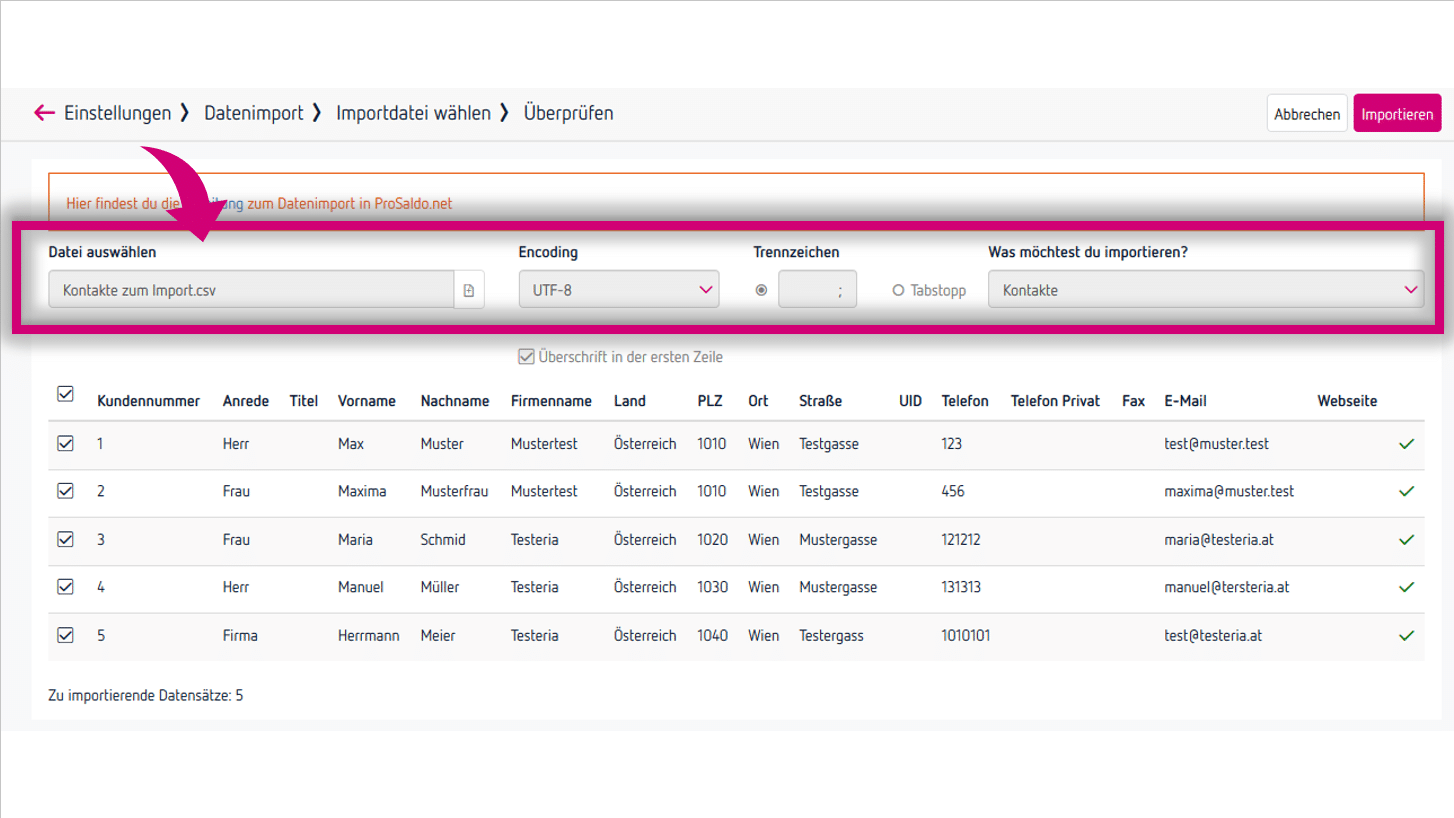Click green checkmark in Maxima Musterfrau row

tap(1406, 492)
